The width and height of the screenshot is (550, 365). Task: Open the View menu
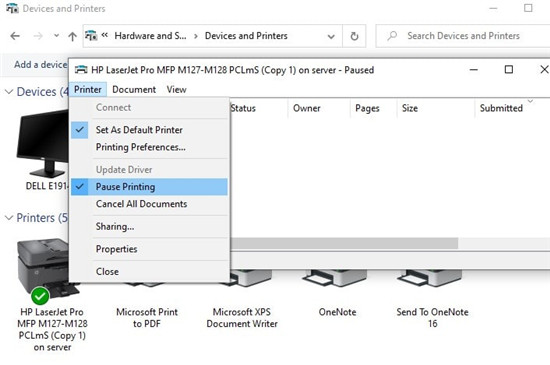click(x=176, y=90)
